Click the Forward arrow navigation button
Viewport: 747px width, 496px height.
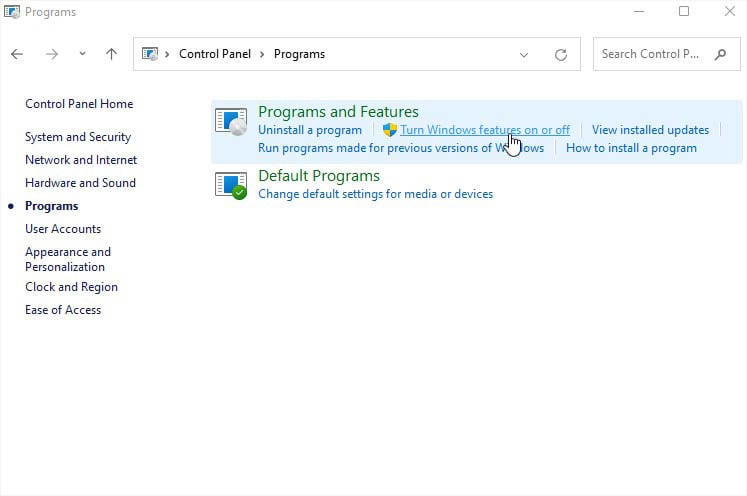[x=52, y=54]
